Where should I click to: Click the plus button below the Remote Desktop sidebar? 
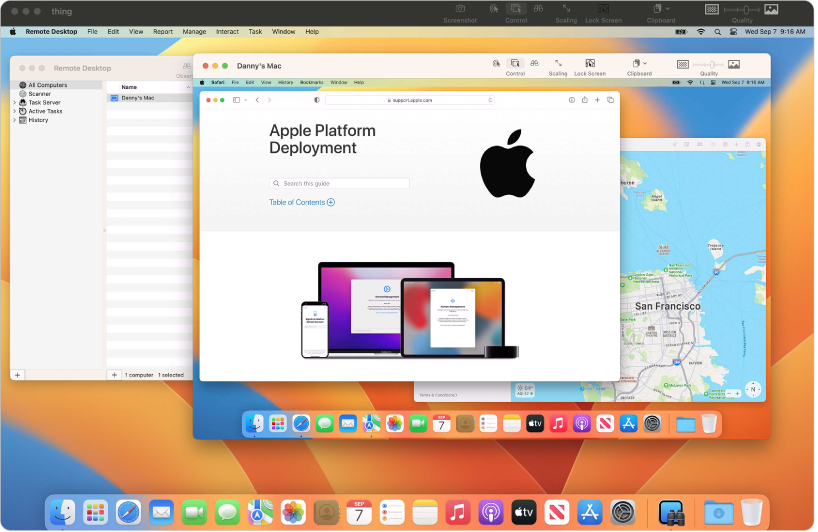point(17,375)
